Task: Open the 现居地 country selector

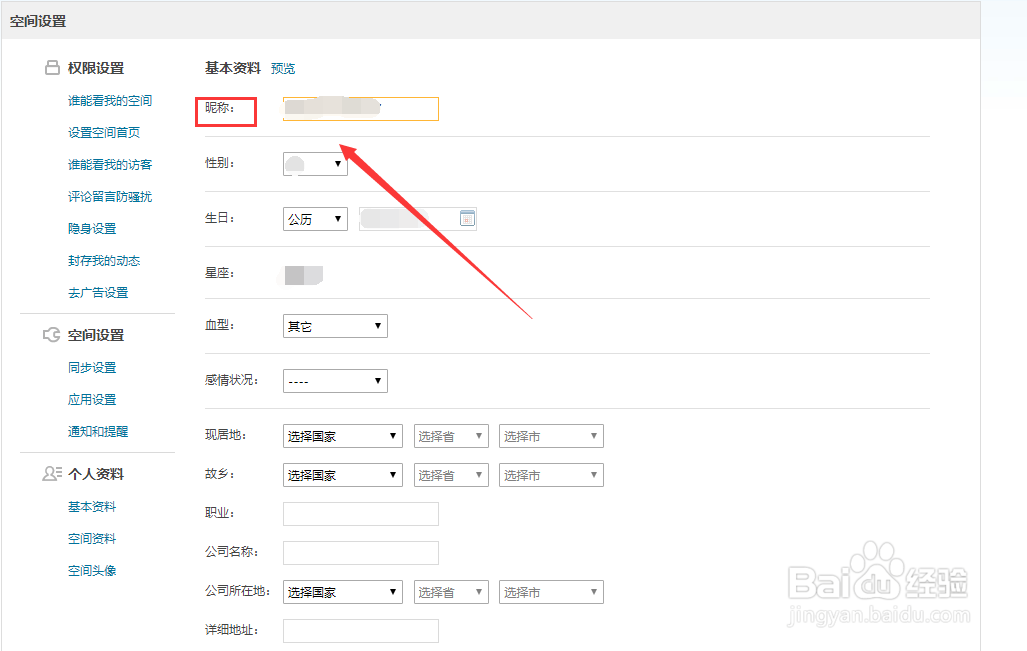Action: pyautogui.click(x=342, y=435)
